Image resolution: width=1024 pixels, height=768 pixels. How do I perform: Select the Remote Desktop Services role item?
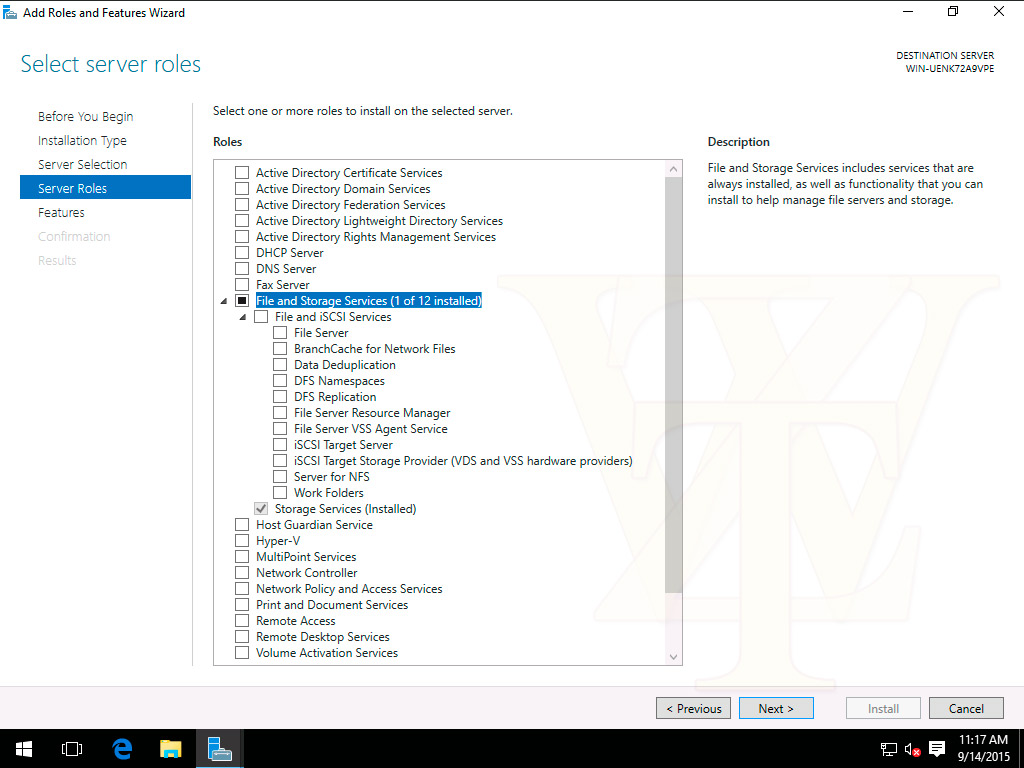(x=322, y=637)
